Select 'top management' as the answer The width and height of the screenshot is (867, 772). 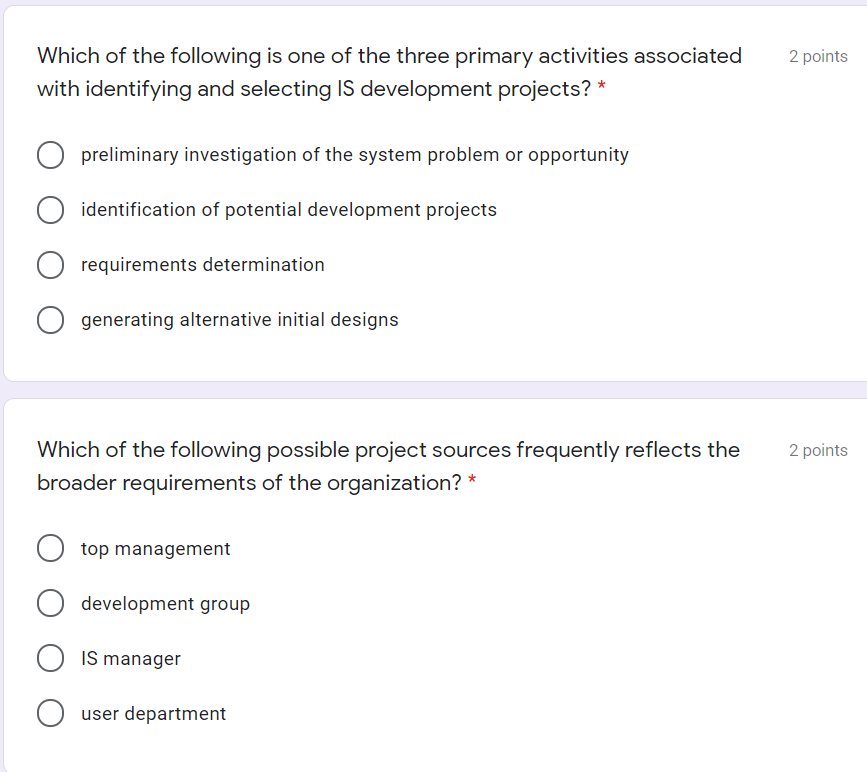[x=50, y=548]
